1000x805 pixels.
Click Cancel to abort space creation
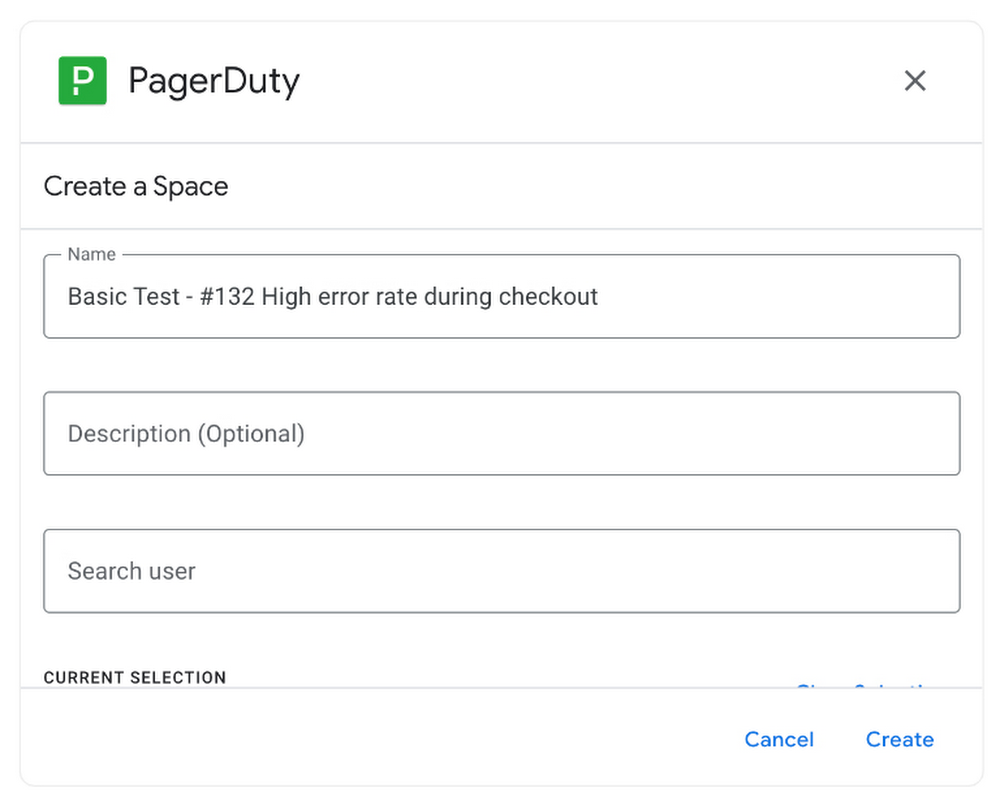point(779,739)
